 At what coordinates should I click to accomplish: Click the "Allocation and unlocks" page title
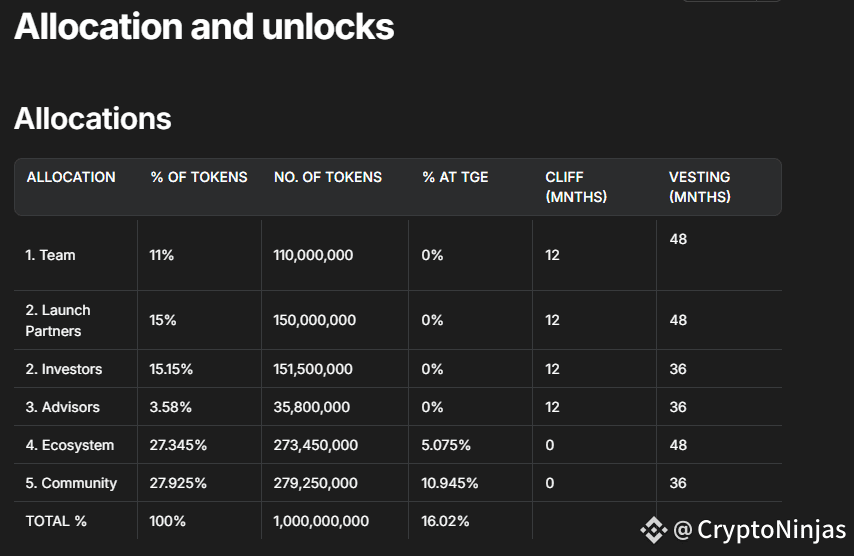(x=204, y=27)
